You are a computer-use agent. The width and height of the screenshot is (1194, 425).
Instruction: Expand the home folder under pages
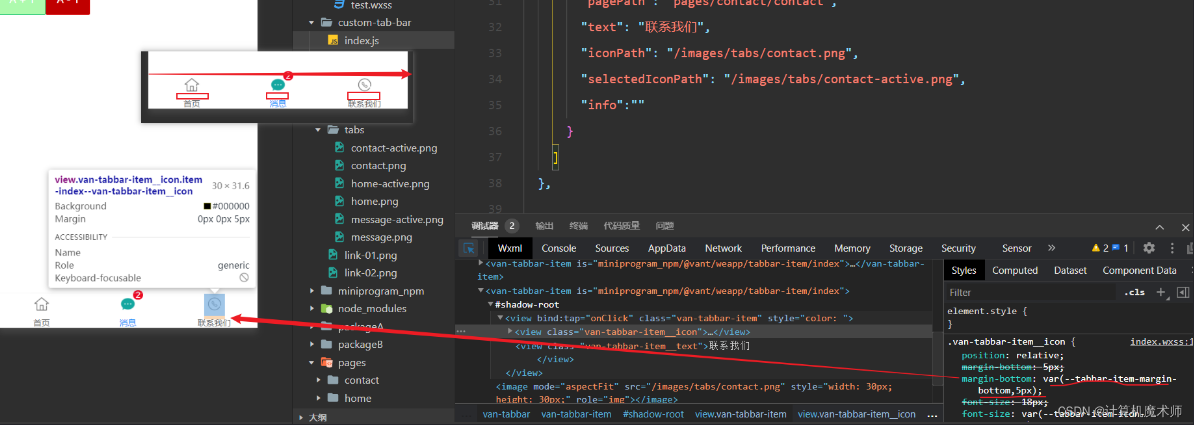point(318,398)
